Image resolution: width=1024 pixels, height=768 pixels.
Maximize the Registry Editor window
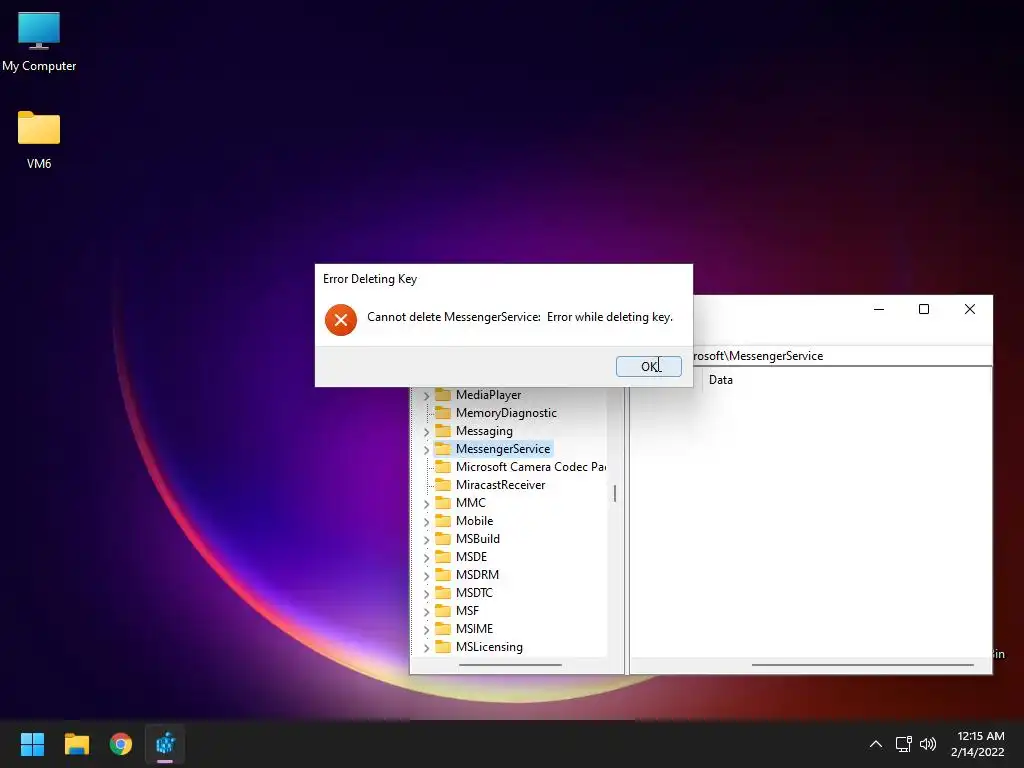[924, 309]
